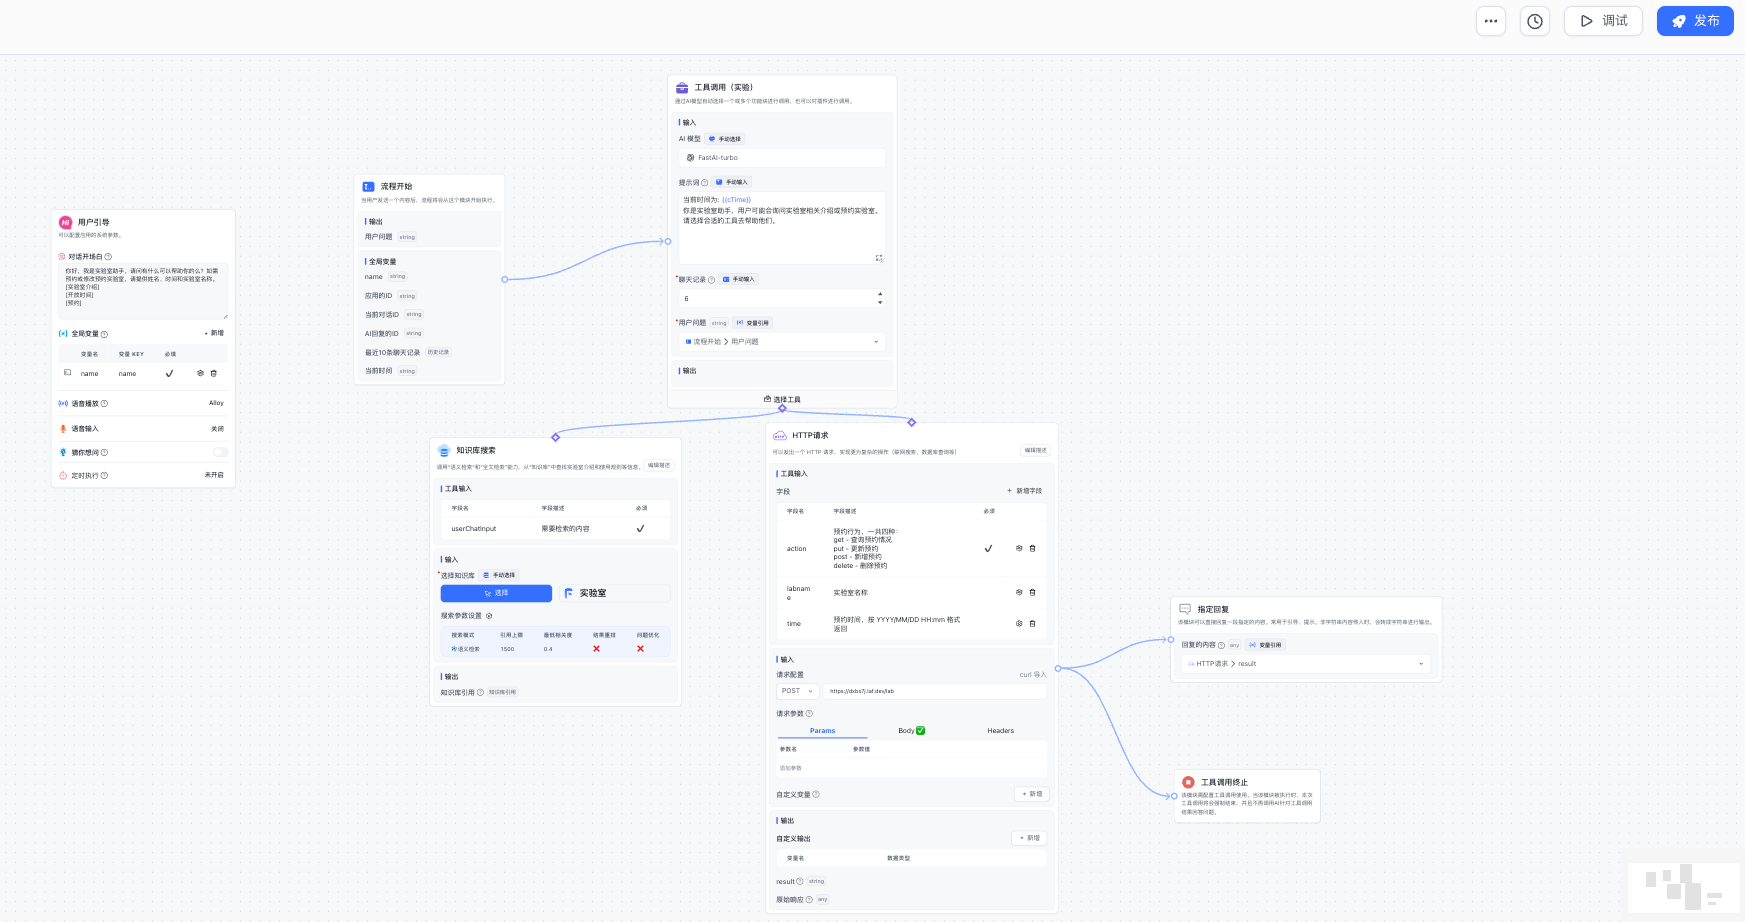Toggle the 猜你想问 switch
1745x922 pixels.
(x=220, y=452)
